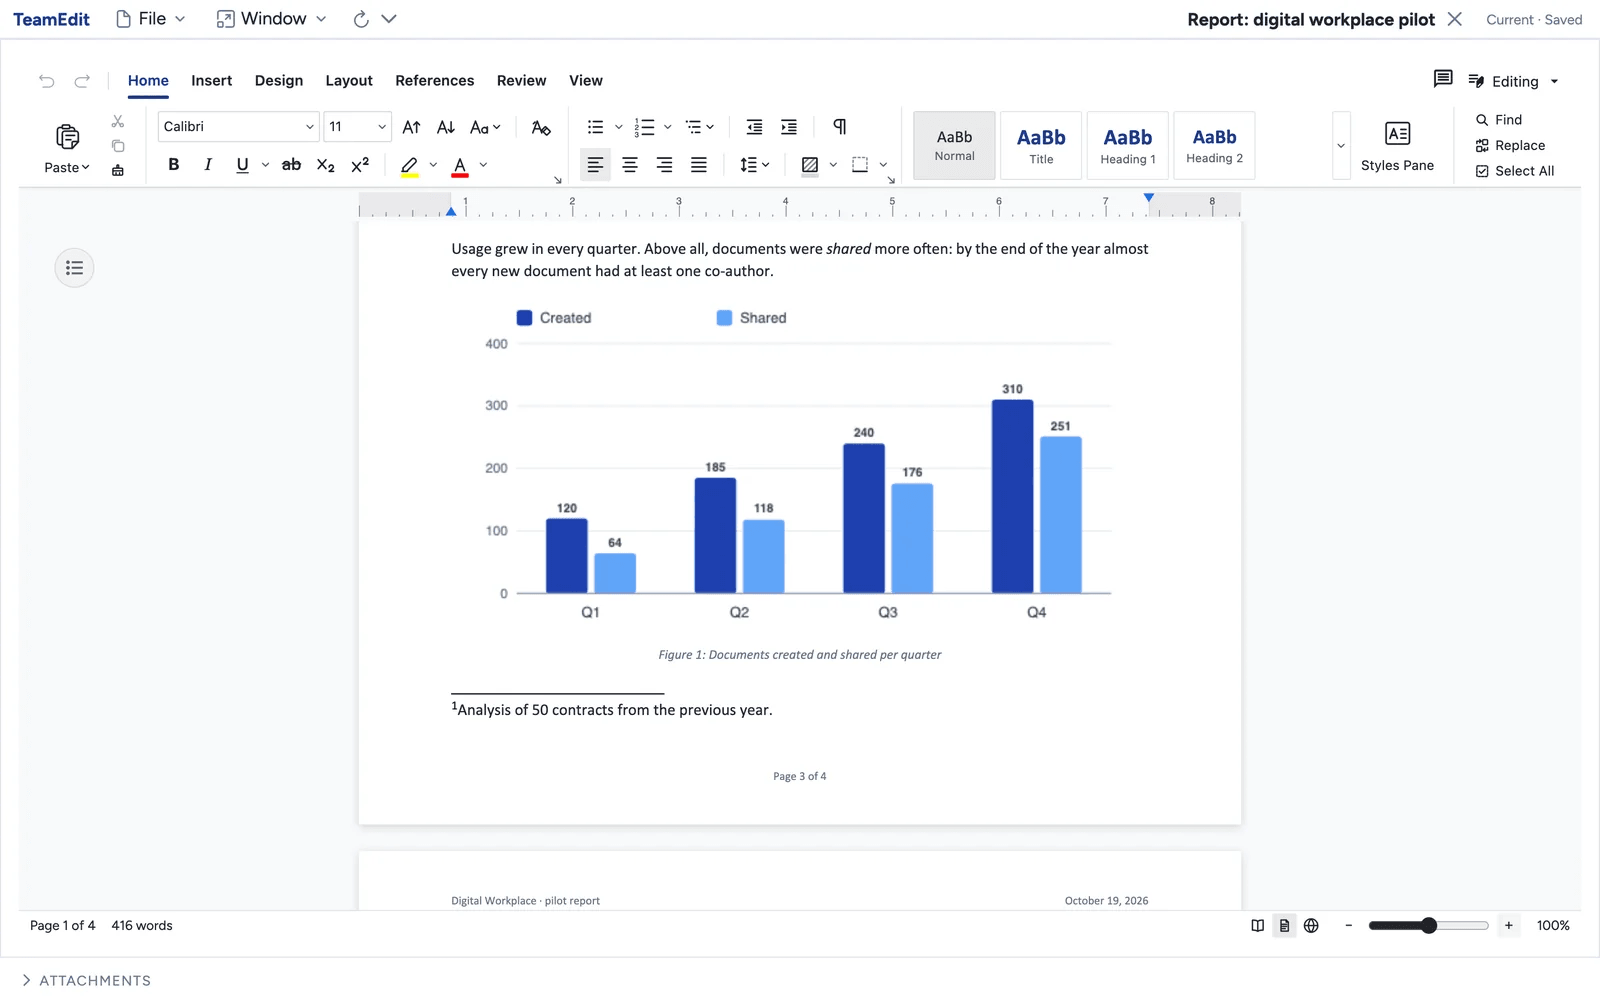Screen dimensions: 1600x1000
Task: Click the Select All button
Action: (x=1515, y=171)
